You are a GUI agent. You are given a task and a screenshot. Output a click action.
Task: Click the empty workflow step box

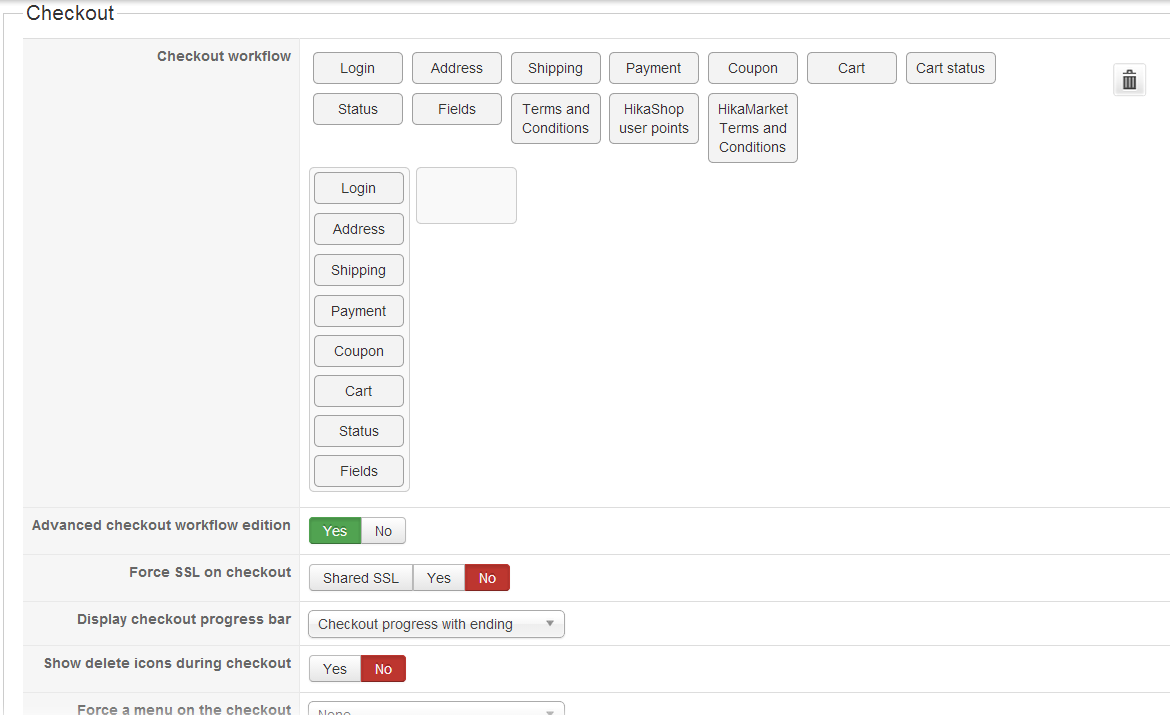click(x=466, y=195)
